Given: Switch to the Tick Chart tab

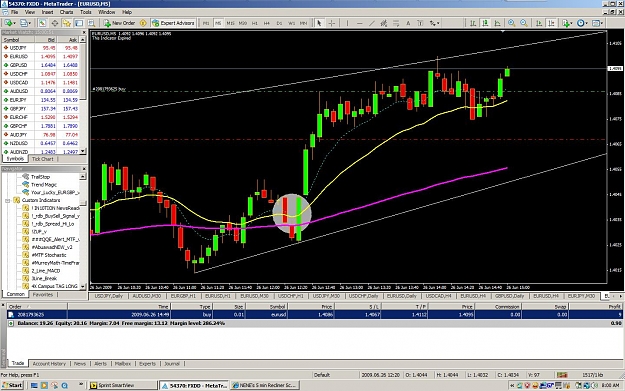Looking at the screenshot, I should [x=43, y=159].
